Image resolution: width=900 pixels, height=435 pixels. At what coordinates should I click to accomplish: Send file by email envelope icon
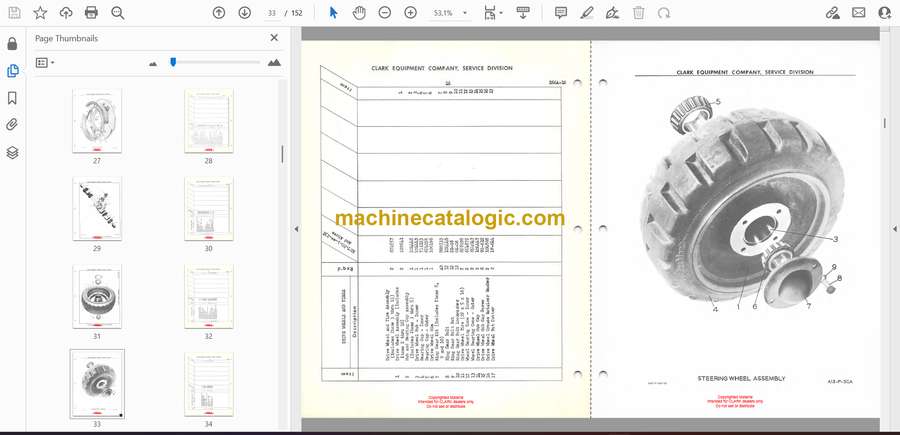coord(859,13)
